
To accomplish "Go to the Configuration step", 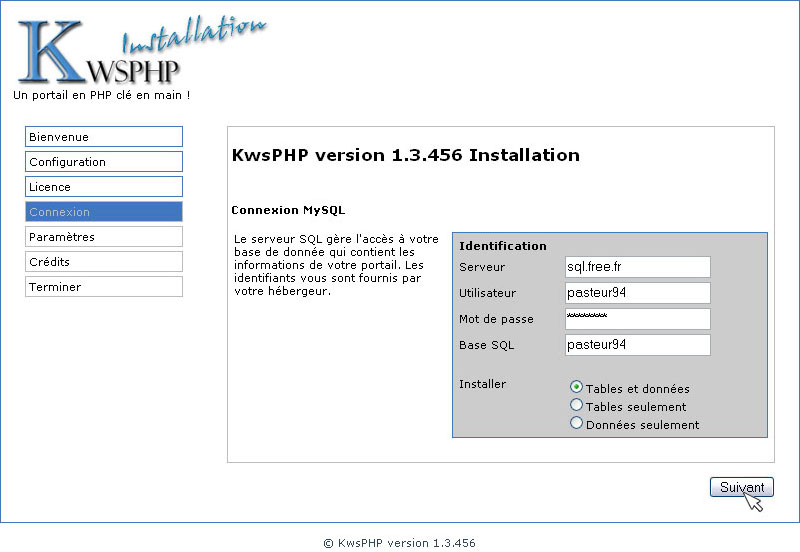I will point(104,162).
